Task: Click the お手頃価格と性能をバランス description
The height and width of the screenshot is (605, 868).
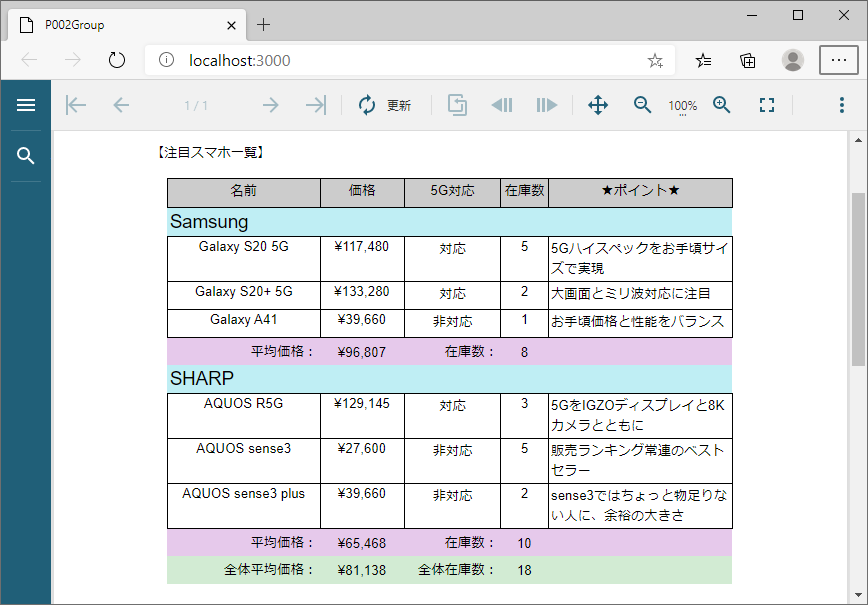Action: [x=638, y=322]
